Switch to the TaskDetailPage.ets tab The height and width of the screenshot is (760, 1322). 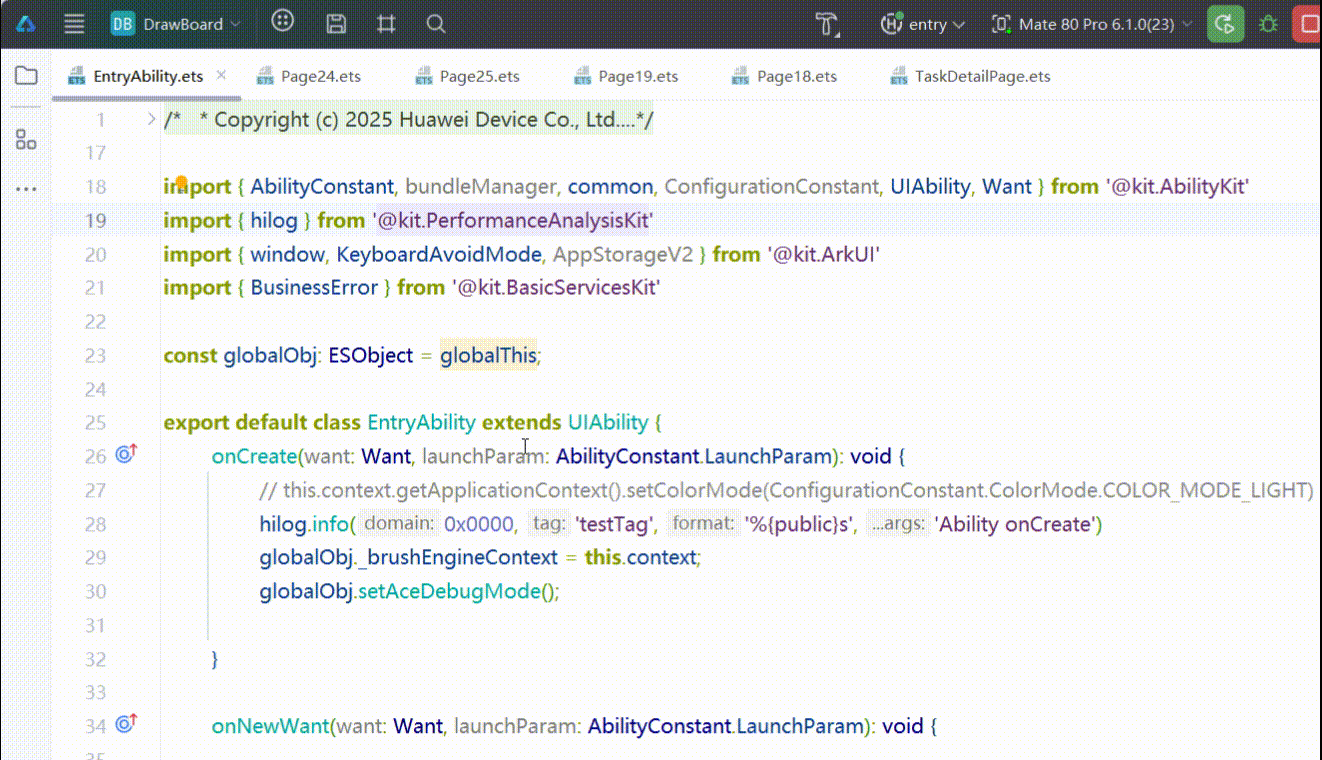click(970, 76)
